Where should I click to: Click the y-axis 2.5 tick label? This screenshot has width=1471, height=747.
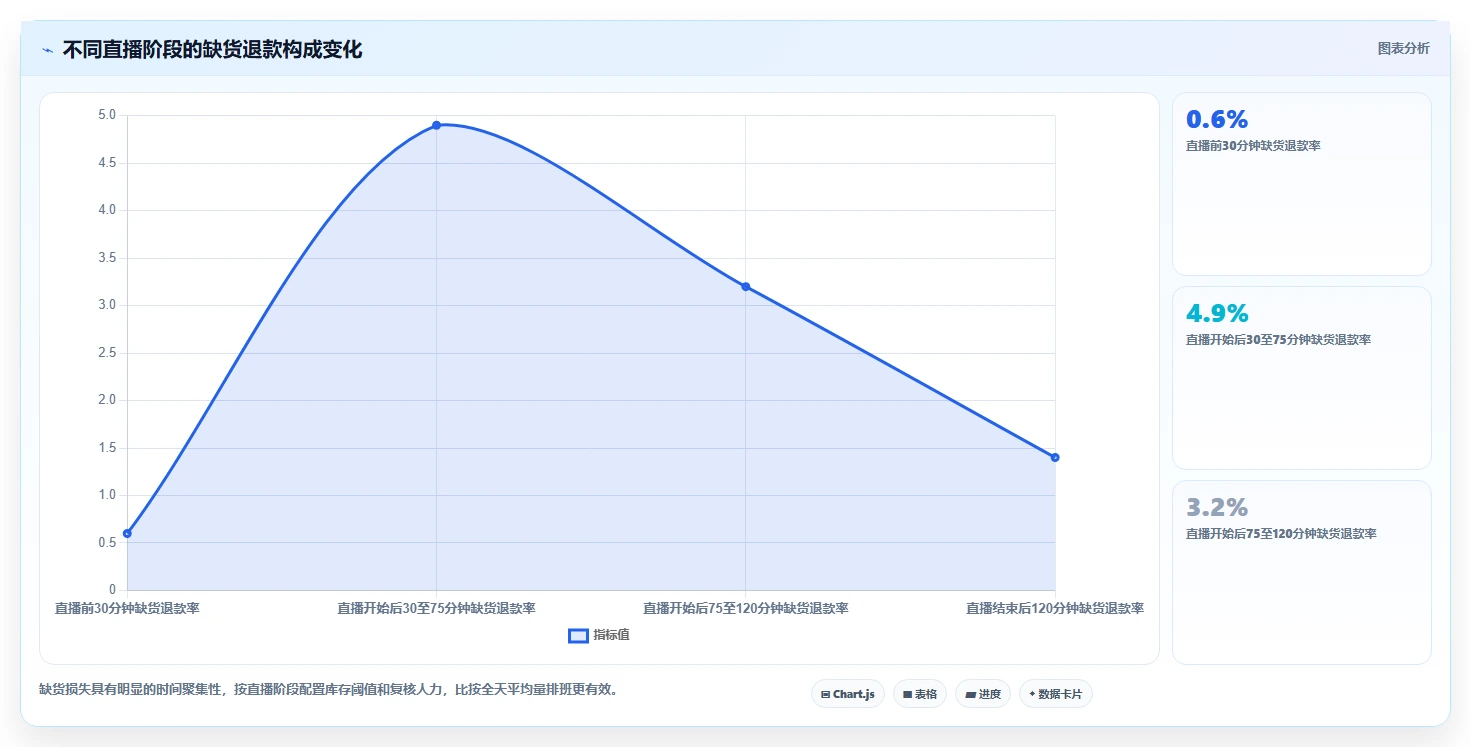(107, 353)
